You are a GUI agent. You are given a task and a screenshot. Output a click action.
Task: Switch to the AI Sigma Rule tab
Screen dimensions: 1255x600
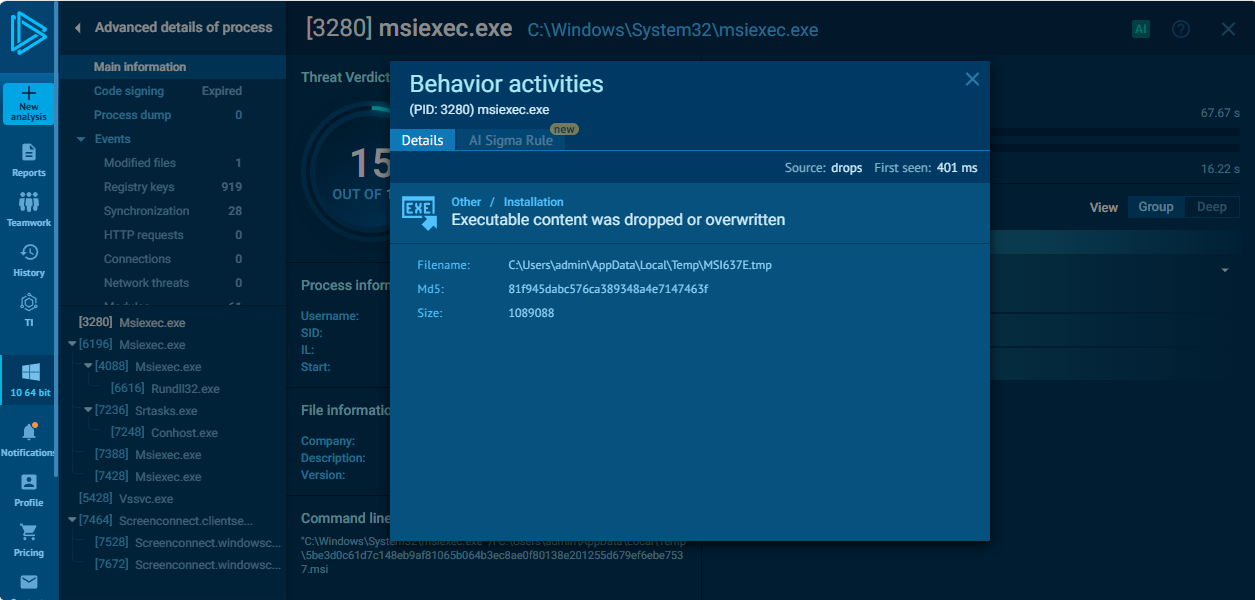511,140
